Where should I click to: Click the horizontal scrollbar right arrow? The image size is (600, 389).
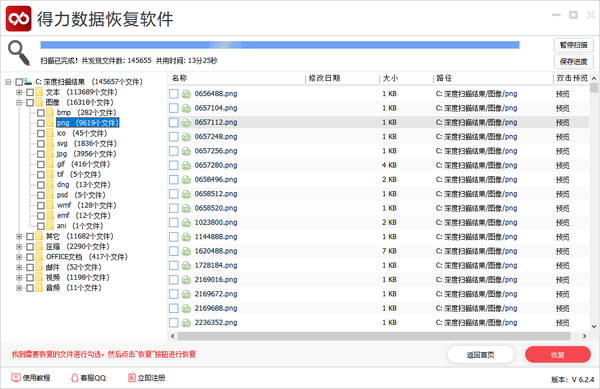584,336
